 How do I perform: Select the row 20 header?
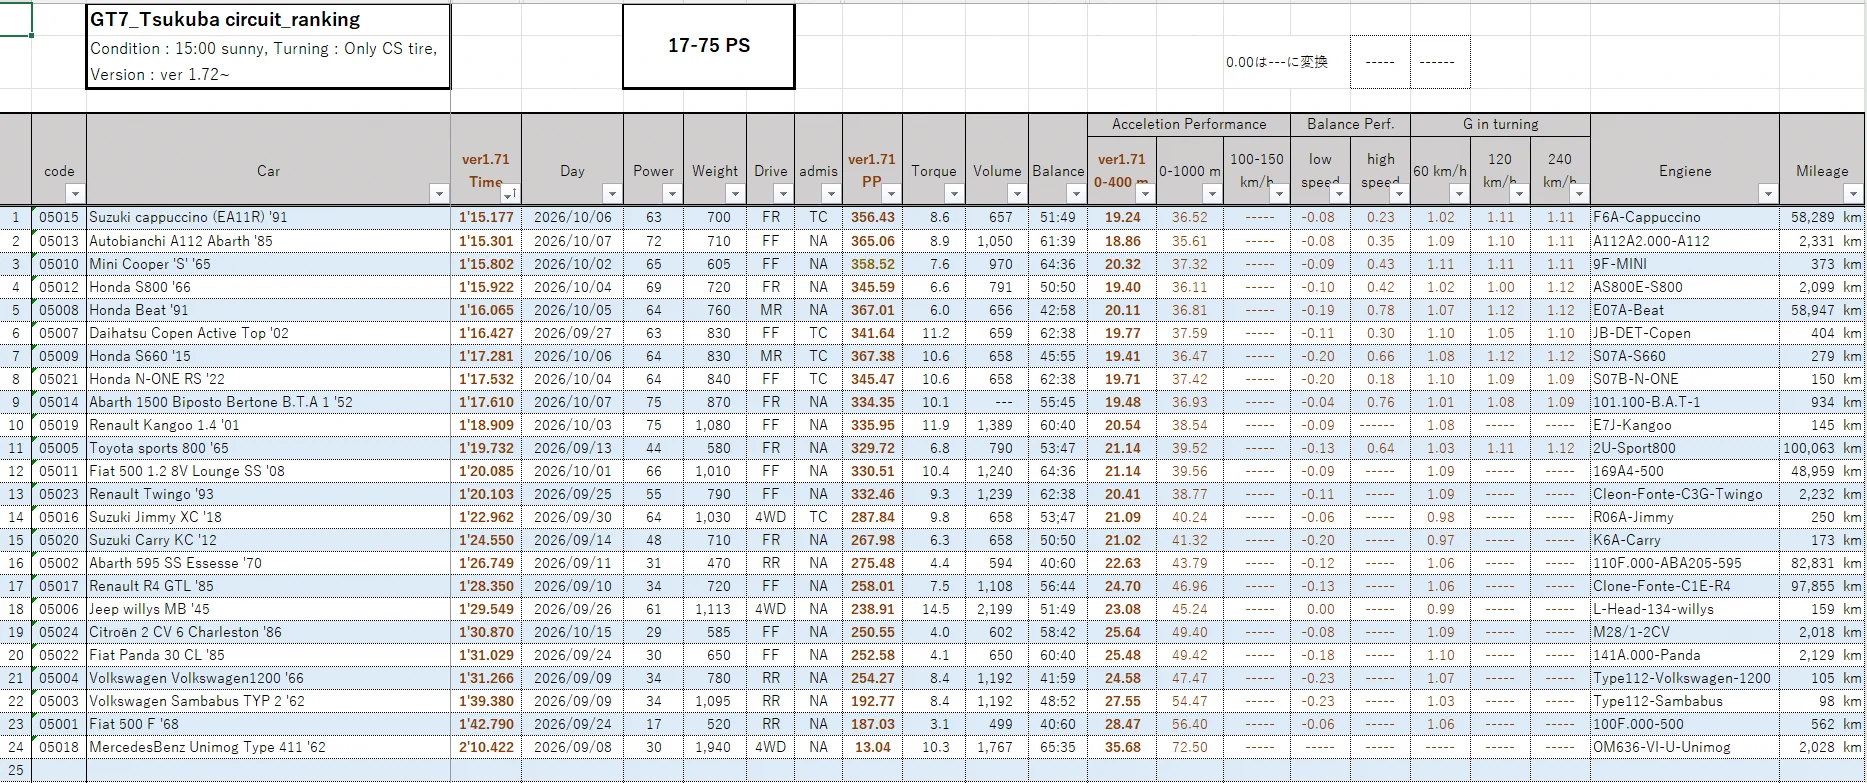[x=16, y=655]
